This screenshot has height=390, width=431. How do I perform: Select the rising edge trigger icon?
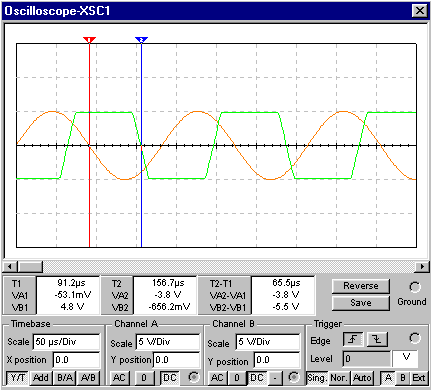coord(353,340)
